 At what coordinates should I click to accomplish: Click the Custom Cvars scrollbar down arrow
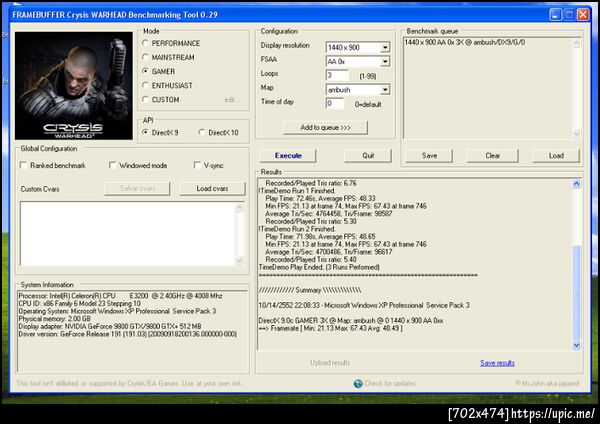coord(240,261)
